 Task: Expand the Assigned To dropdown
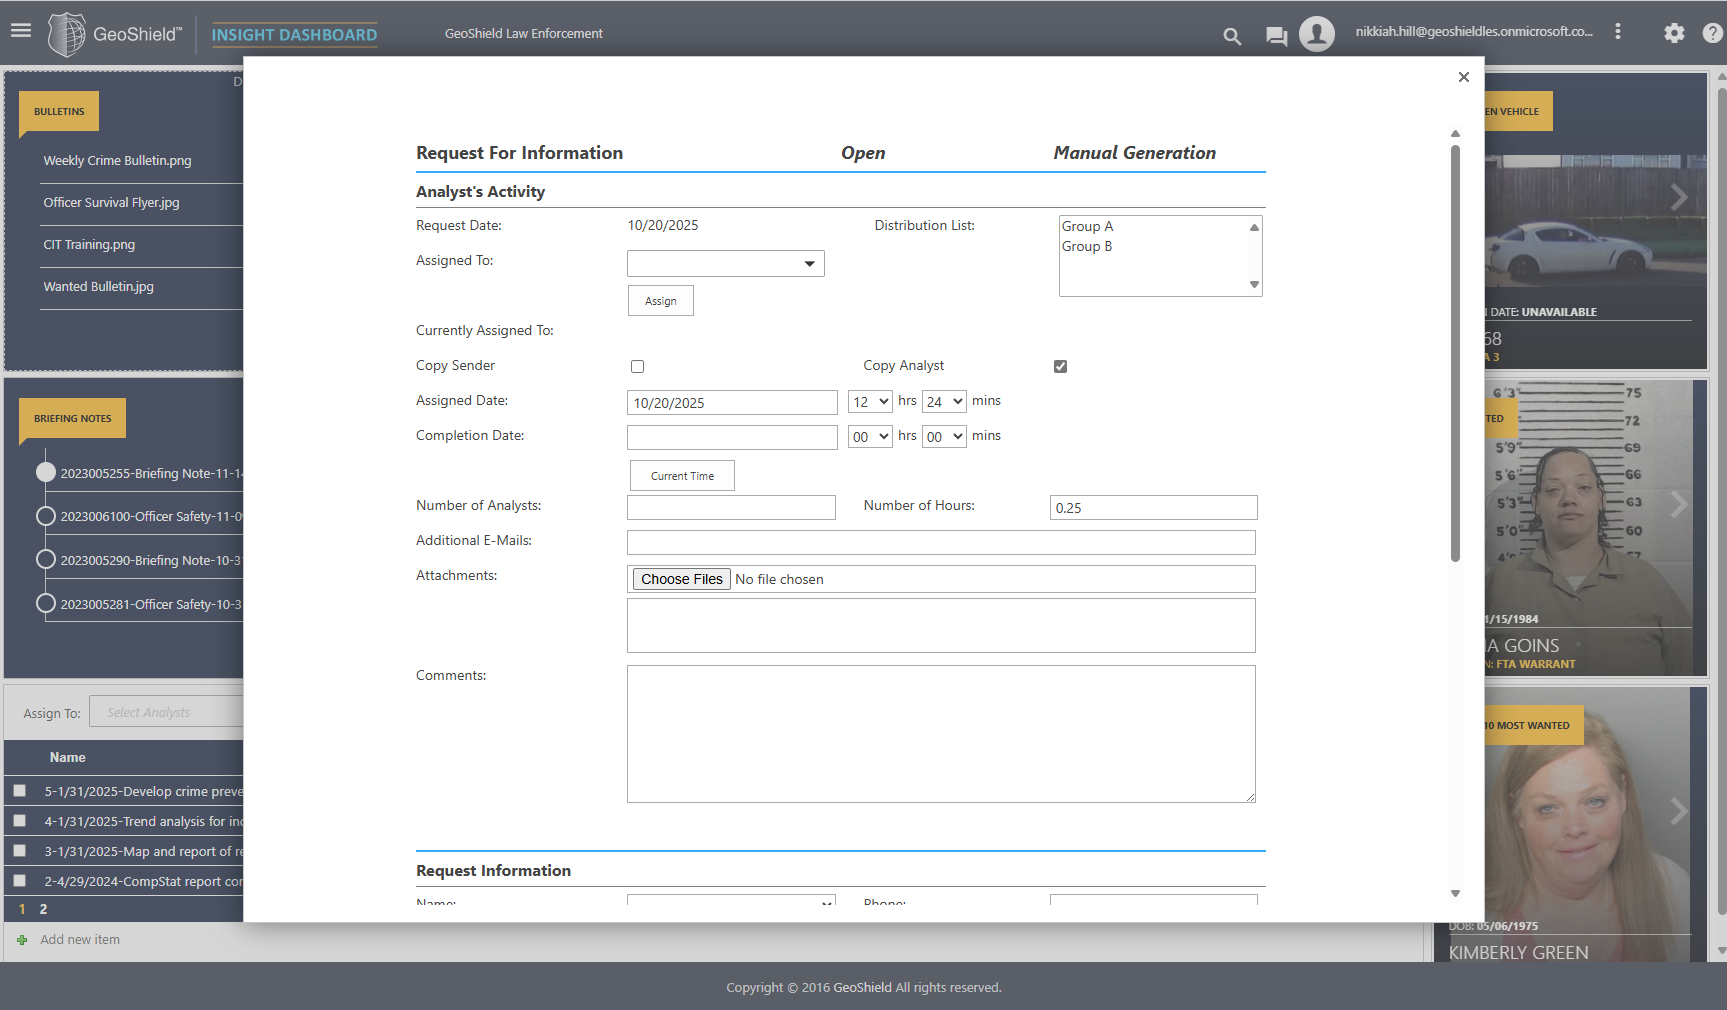pyautogui.click(x=725, y=264)
